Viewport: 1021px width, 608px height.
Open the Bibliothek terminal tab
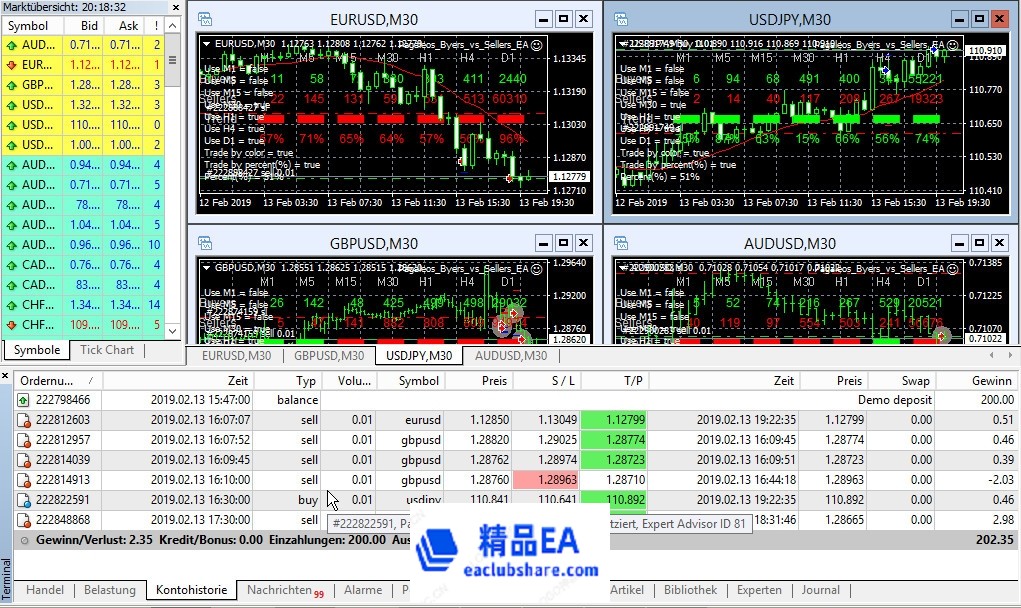[690, 590]
